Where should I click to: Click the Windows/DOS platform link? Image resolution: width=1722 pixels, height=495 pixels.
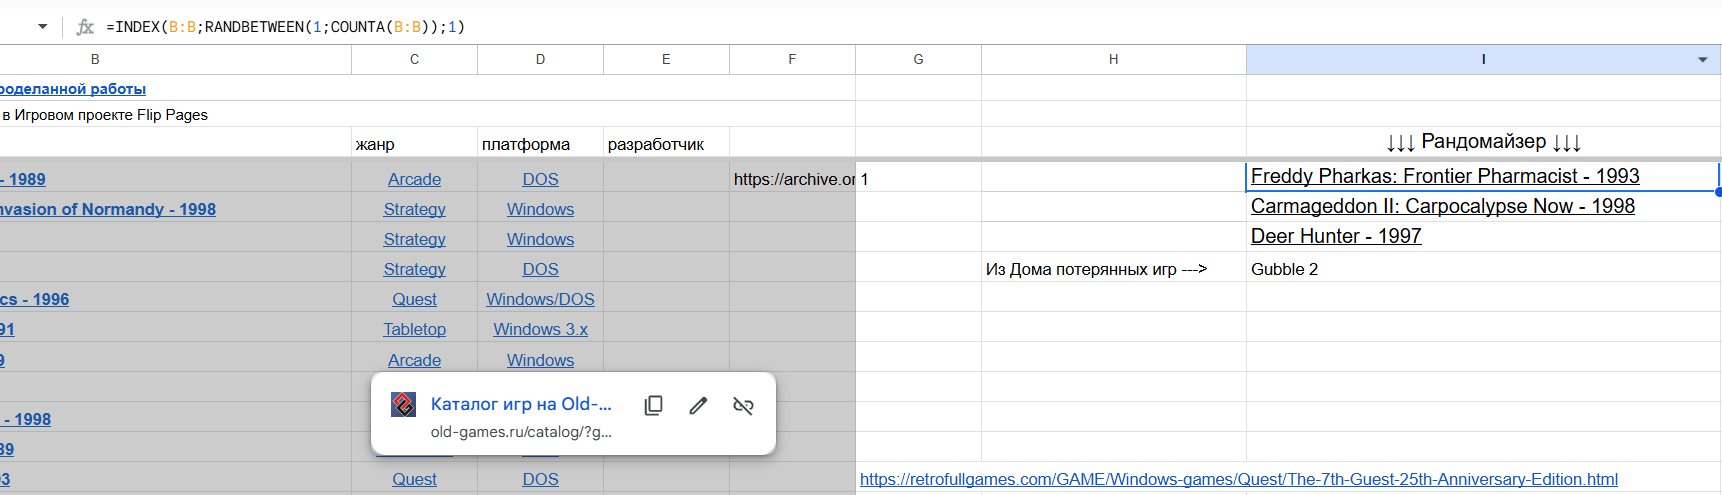[x=540, y=300]
